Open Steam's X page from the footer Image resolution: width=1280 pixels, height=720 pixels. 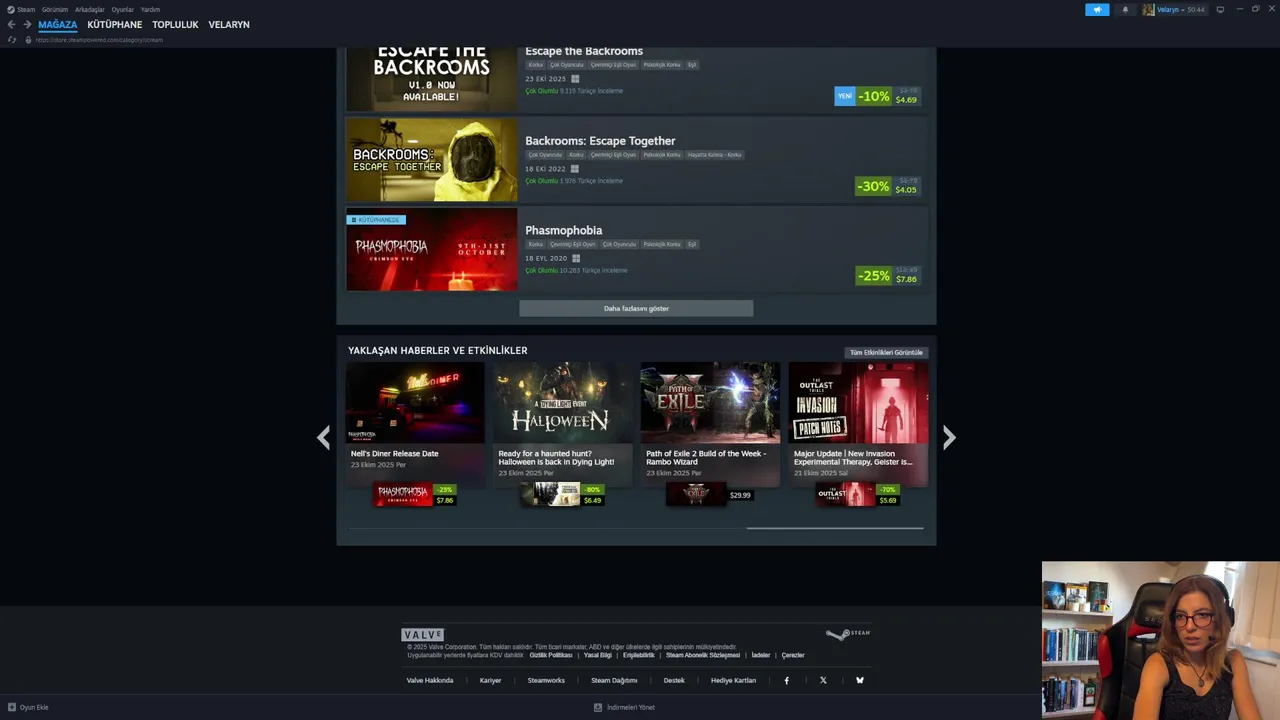coord(823,680)
